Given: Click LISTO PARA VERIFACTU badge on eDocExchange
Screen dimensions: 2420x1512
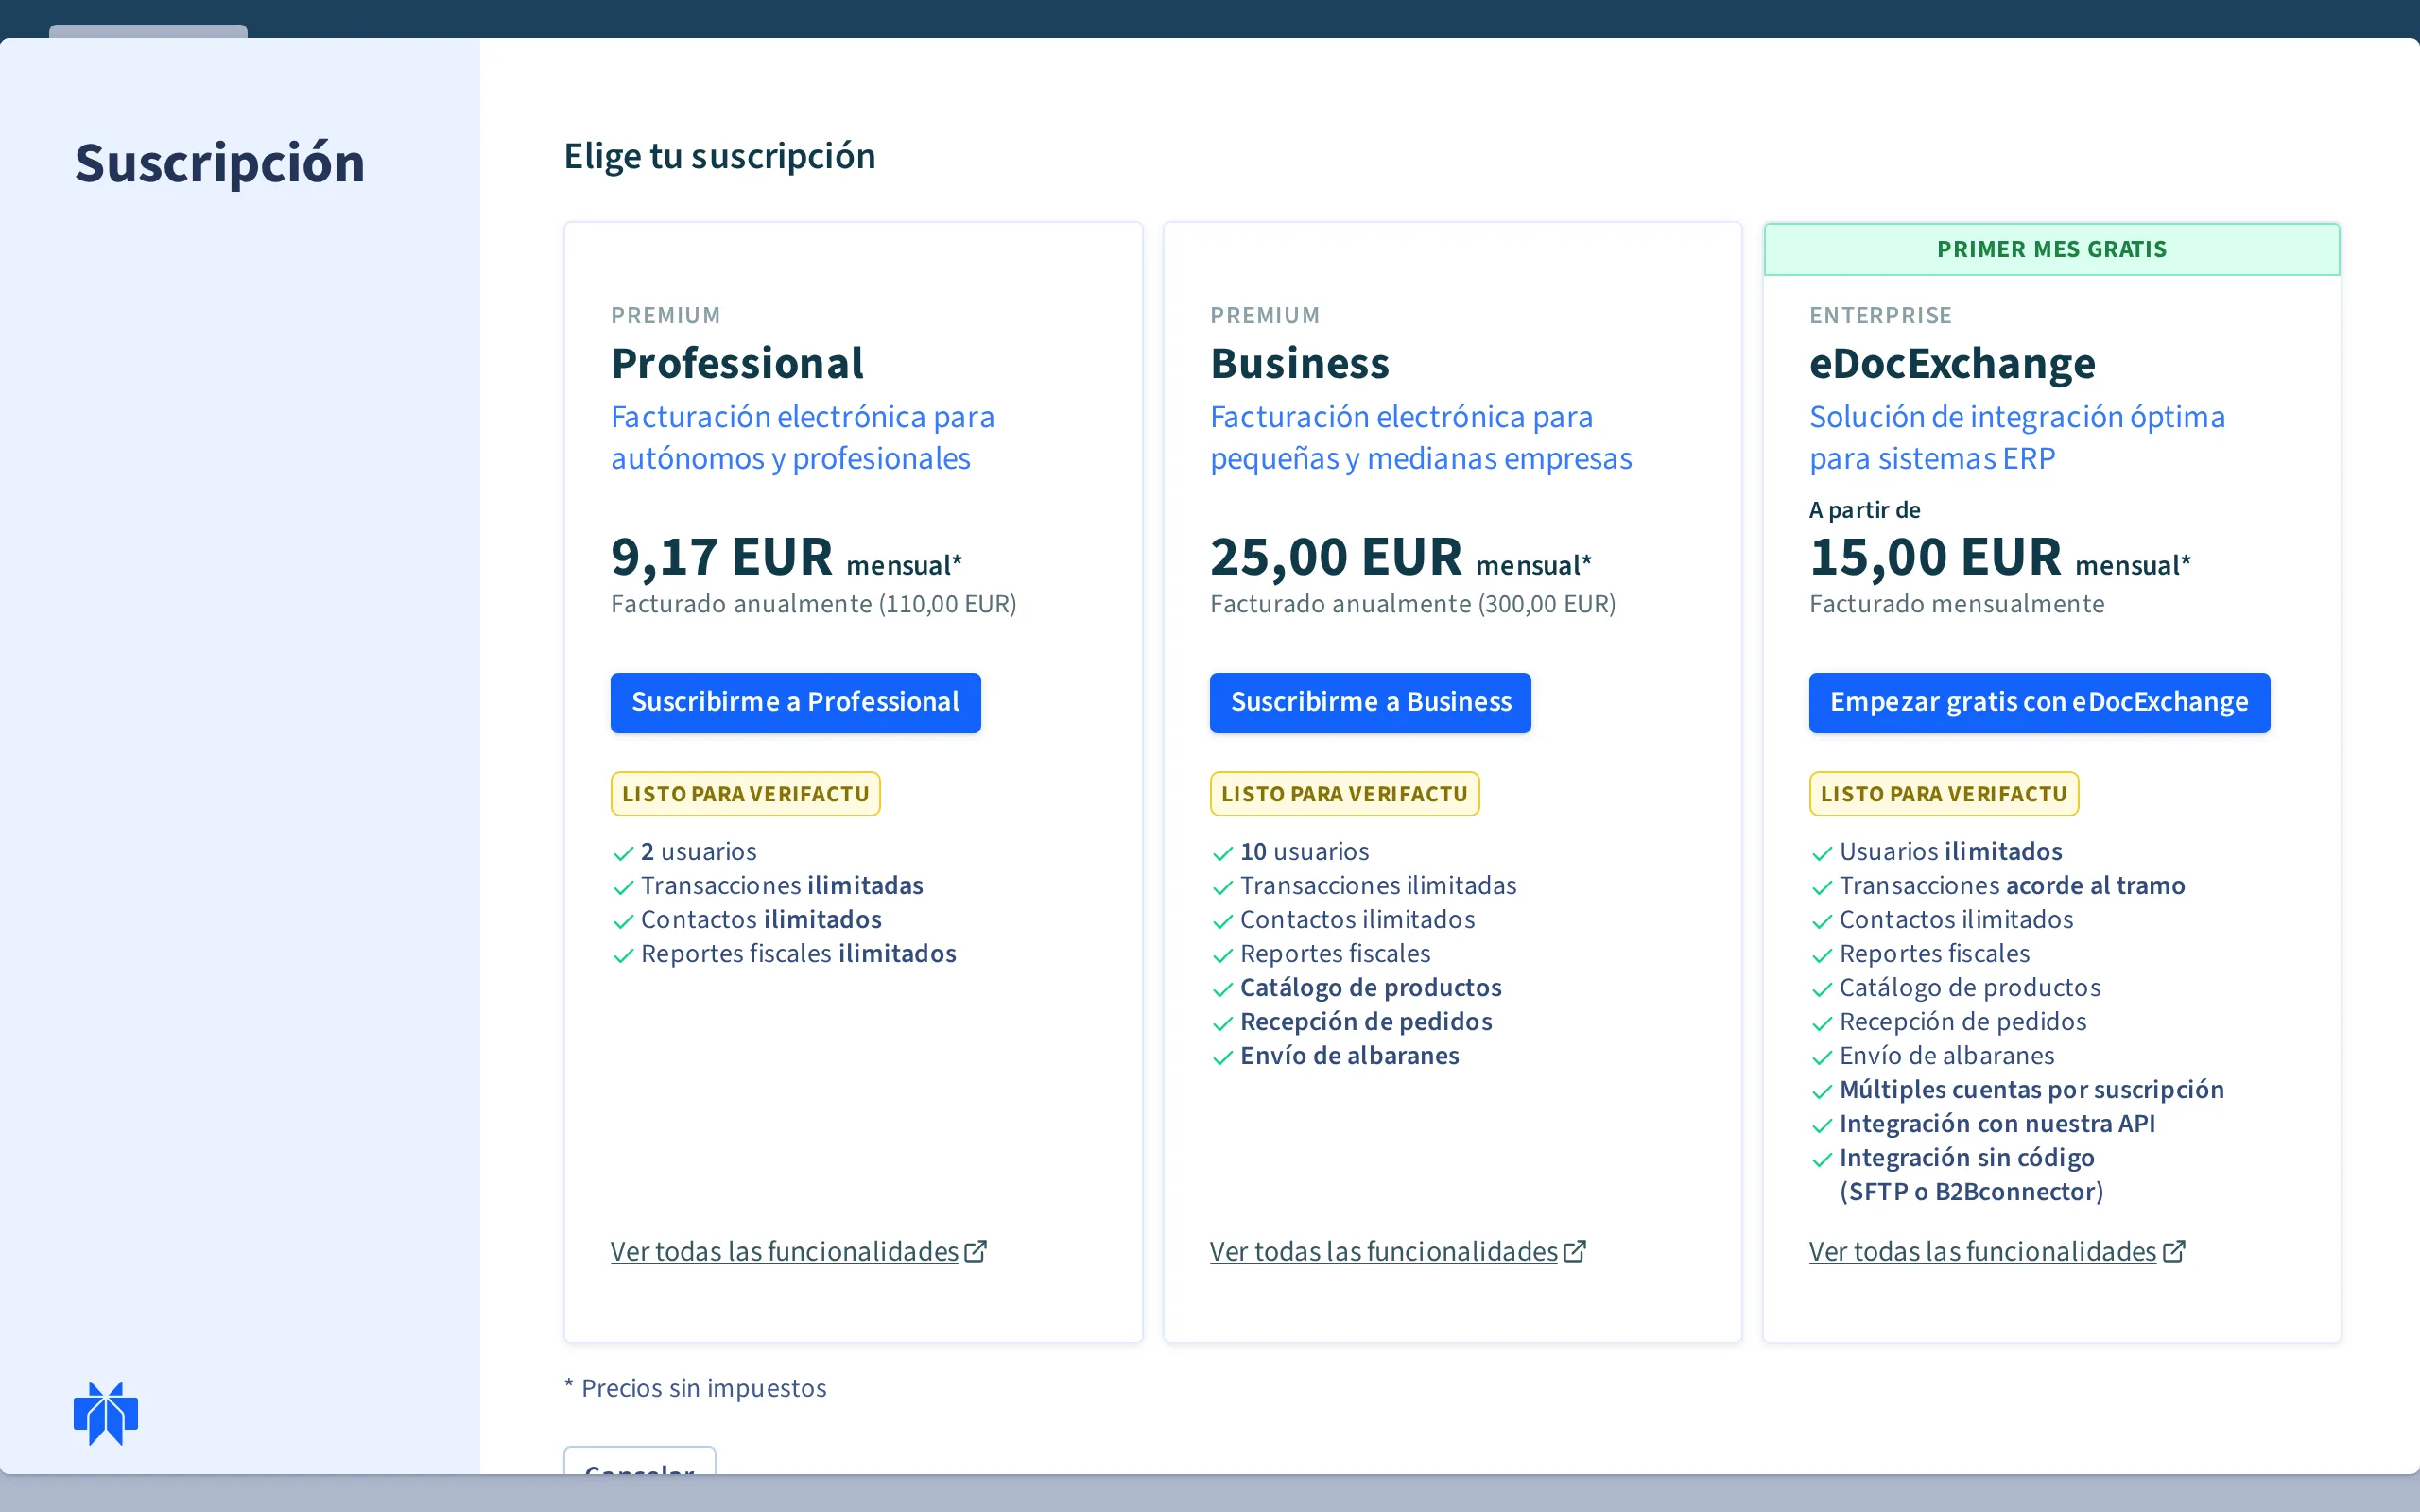Looking at the screenshot, I should [1943, 794].
